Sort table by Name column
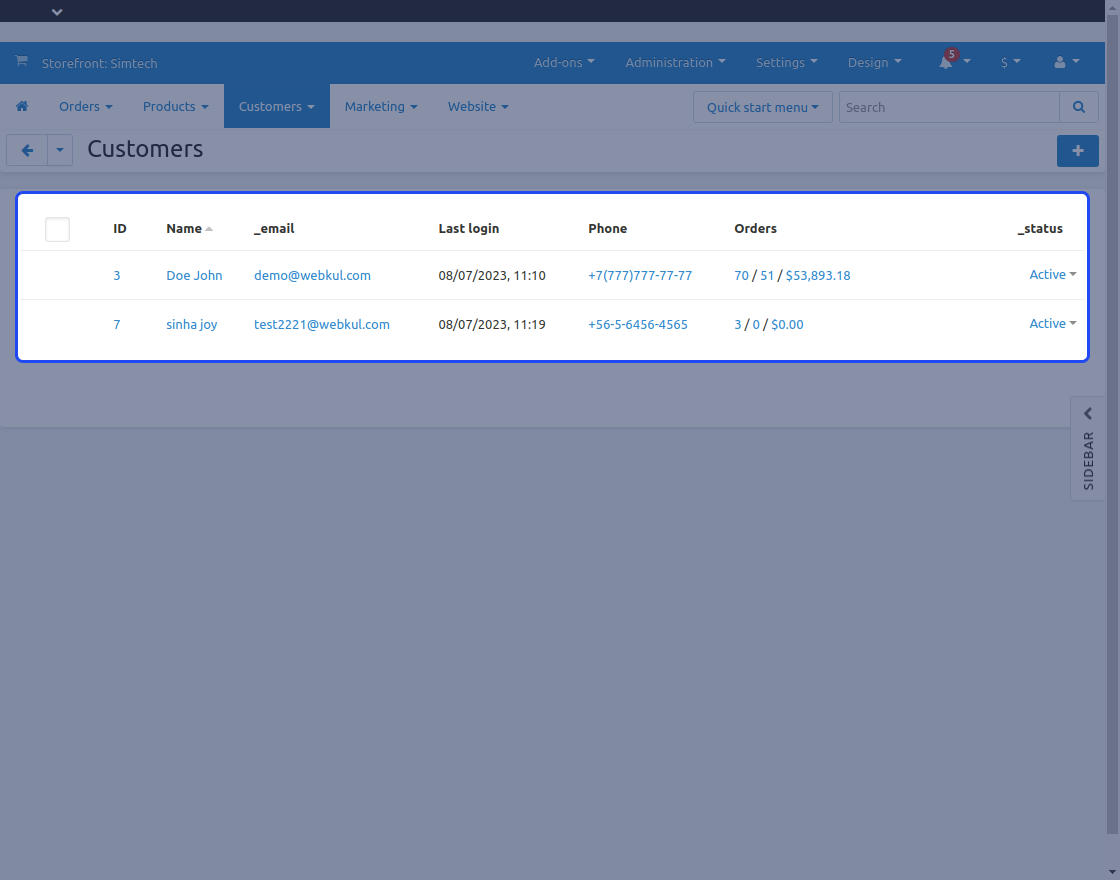The height and width of the screenshot is (880, 1120). (x=189, y=229)
